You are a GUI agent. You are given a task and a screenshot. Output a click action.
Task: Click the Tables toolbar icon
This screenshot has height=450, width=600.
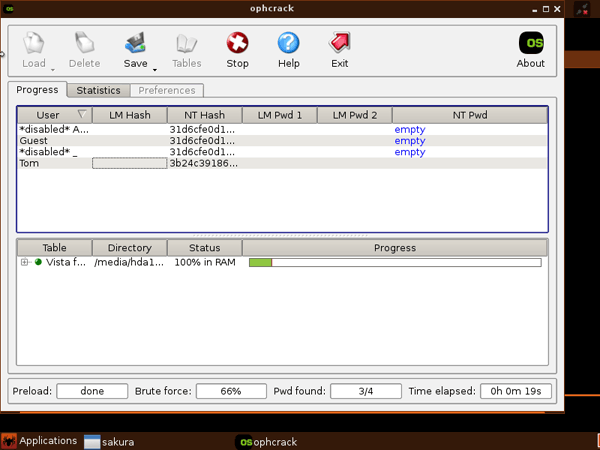pyautogui.click(x=186, y=48)
